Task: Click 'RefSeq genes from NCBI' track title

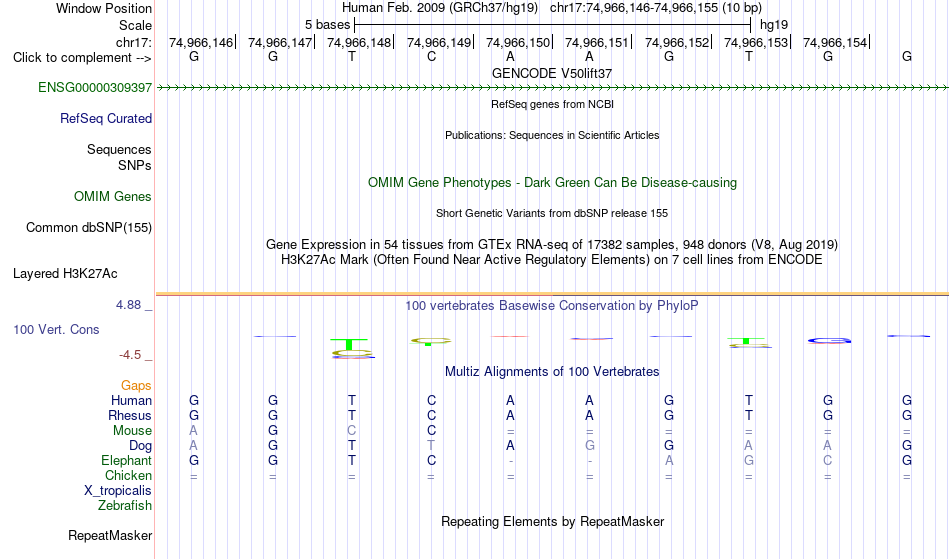Action: pyautogui.click(x=553, y=104)
